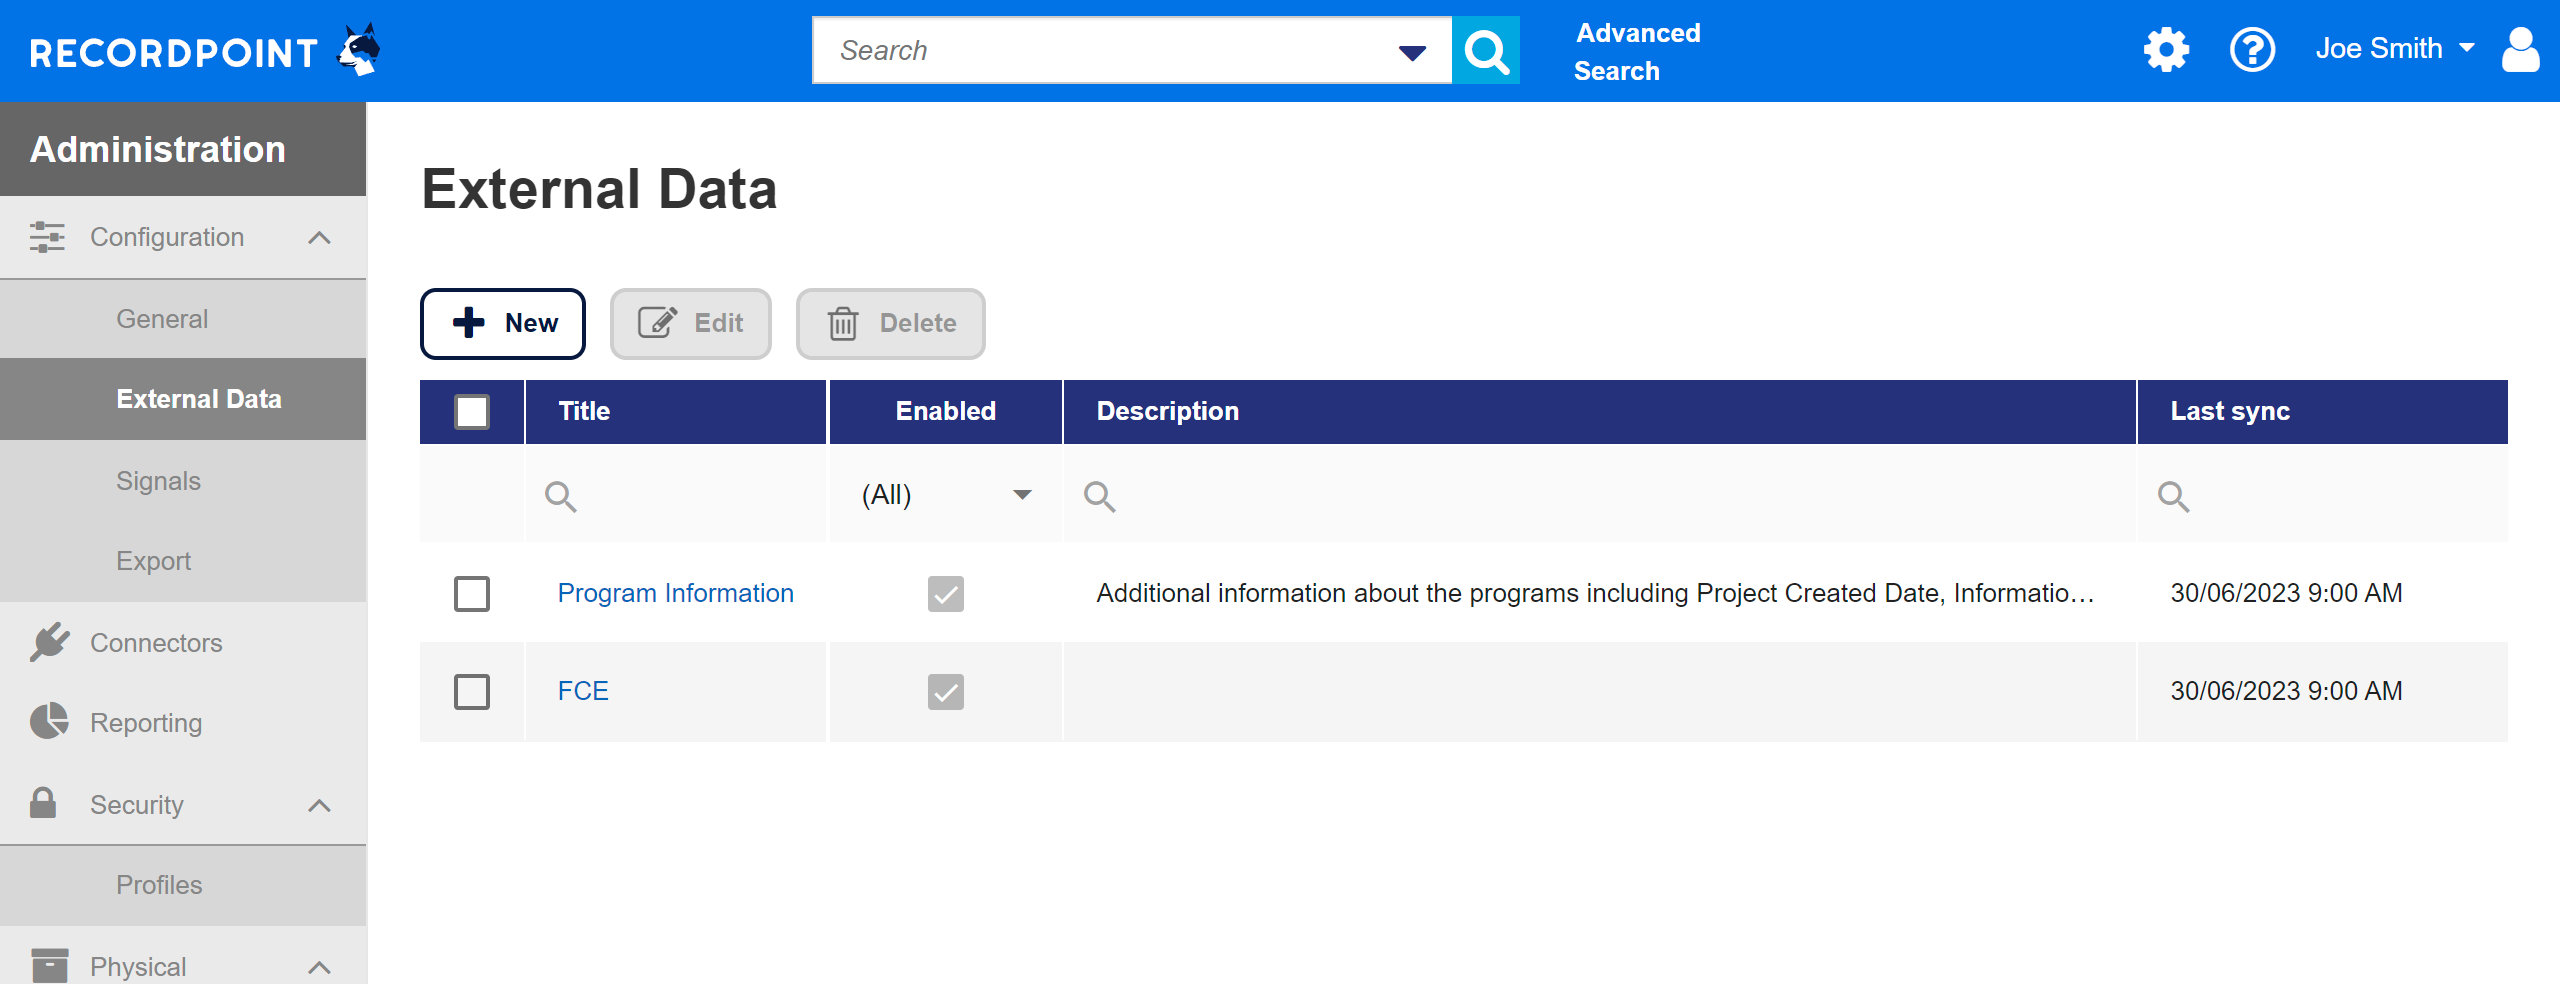Open the search type dropdown arrow
2560x984 pixels.
1411,51
